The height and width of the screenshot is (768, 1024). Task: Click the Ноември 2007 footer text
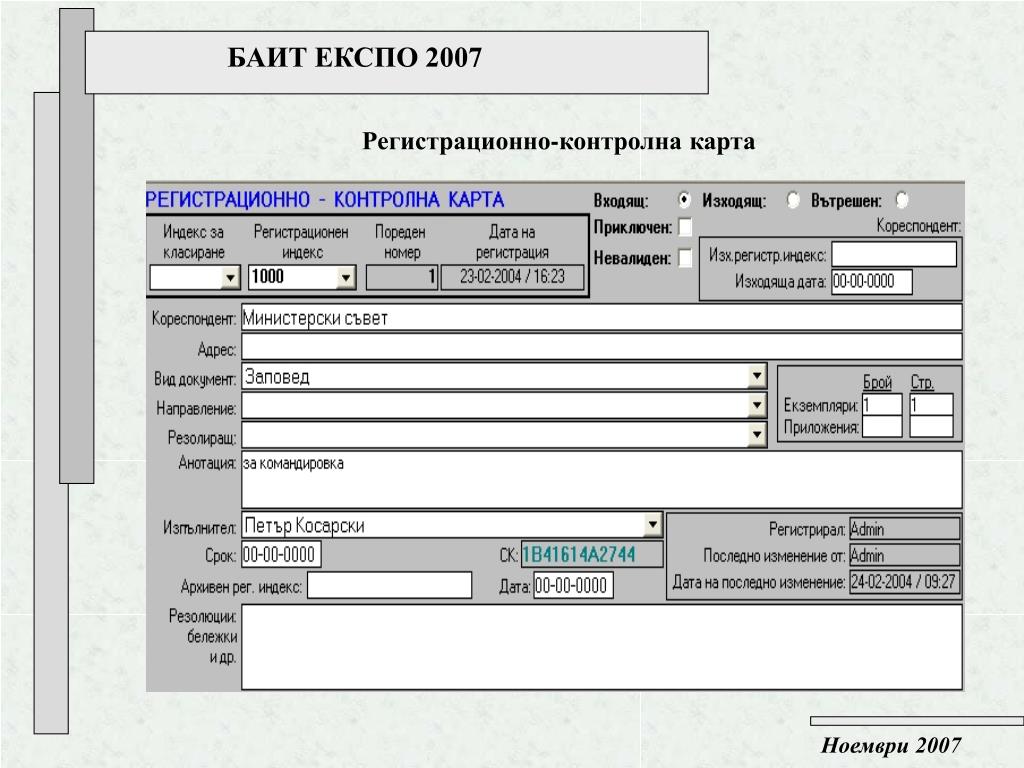pyautogui.click(x=891, y=745)
